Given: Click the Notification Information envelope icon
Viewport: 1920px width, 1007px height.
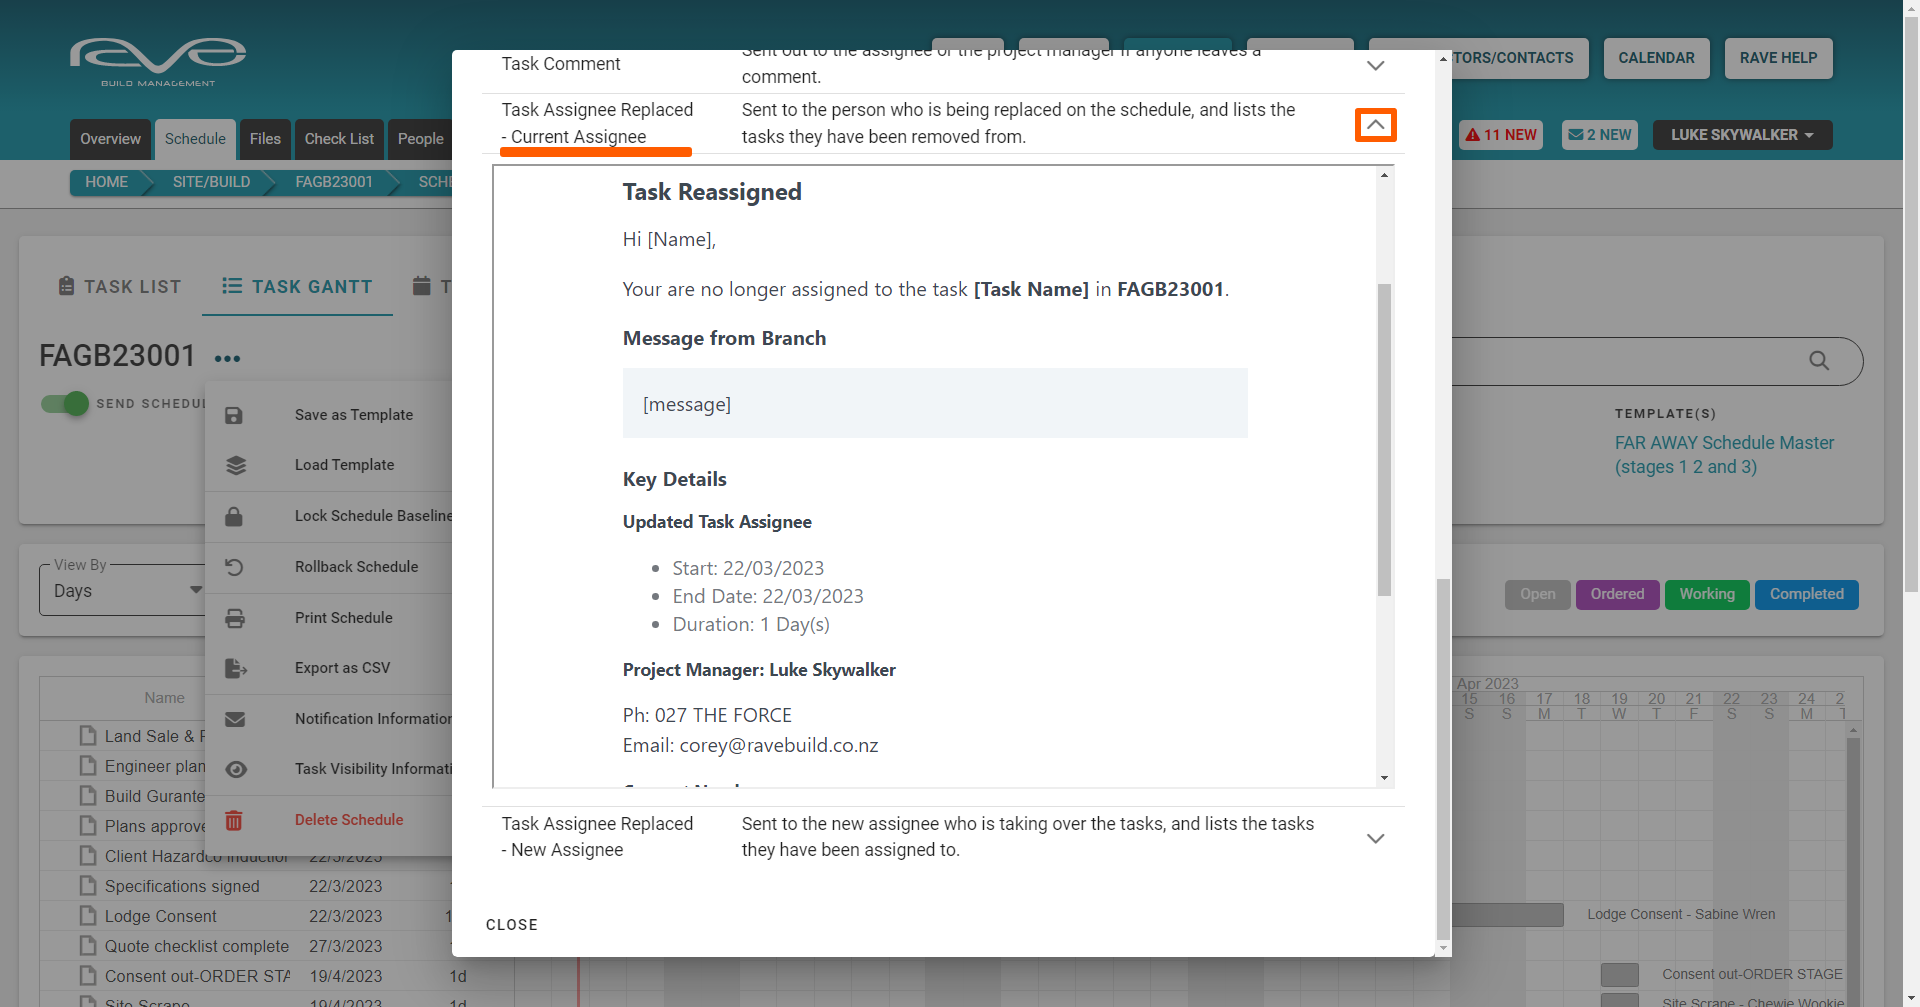Looking at the screenshot, I should (x=235, y=719).
